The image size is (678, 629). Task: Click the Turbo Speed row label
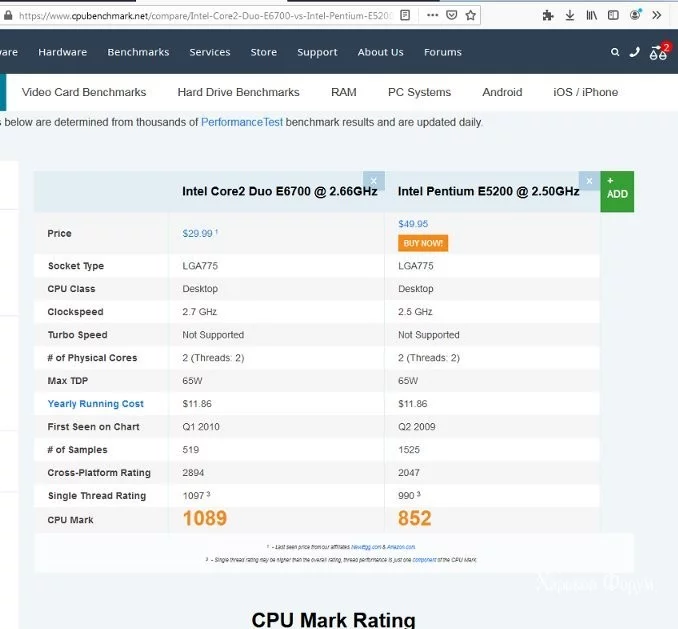pyautogui.click(x=77, y=335)
